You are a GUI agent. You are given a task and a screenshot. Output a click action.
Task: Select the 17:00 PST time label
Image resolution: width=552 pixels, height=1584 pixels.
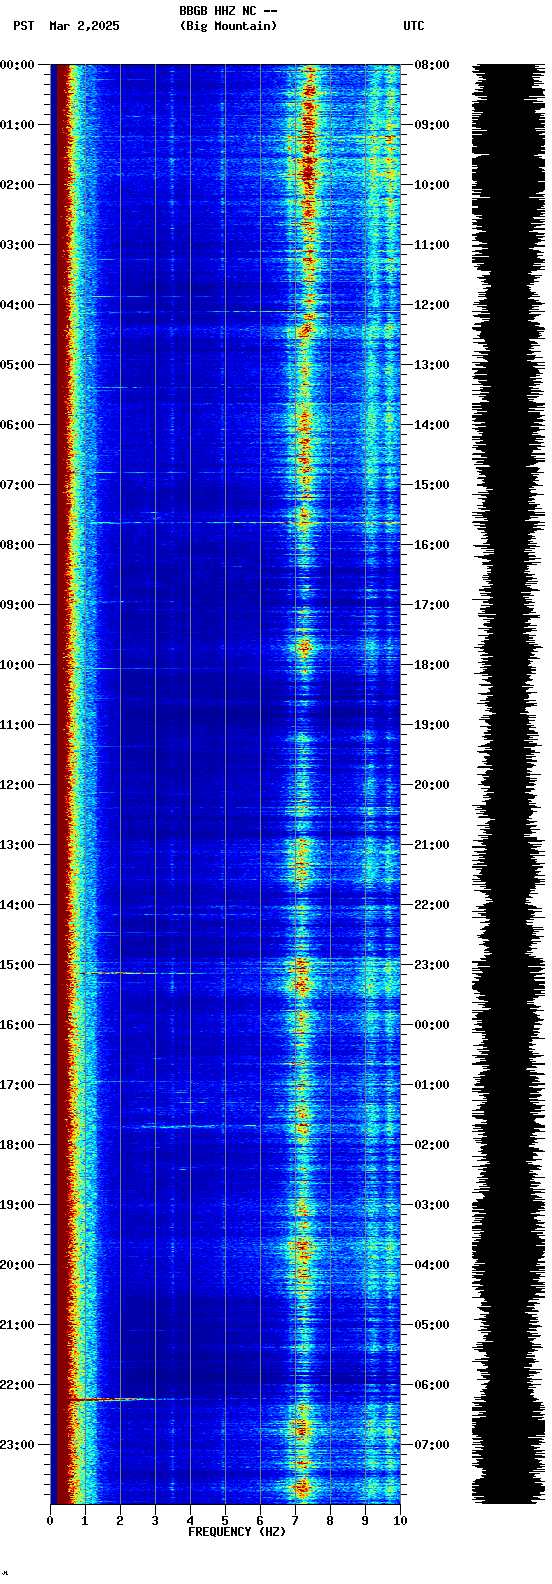(x=18, y=1085)
